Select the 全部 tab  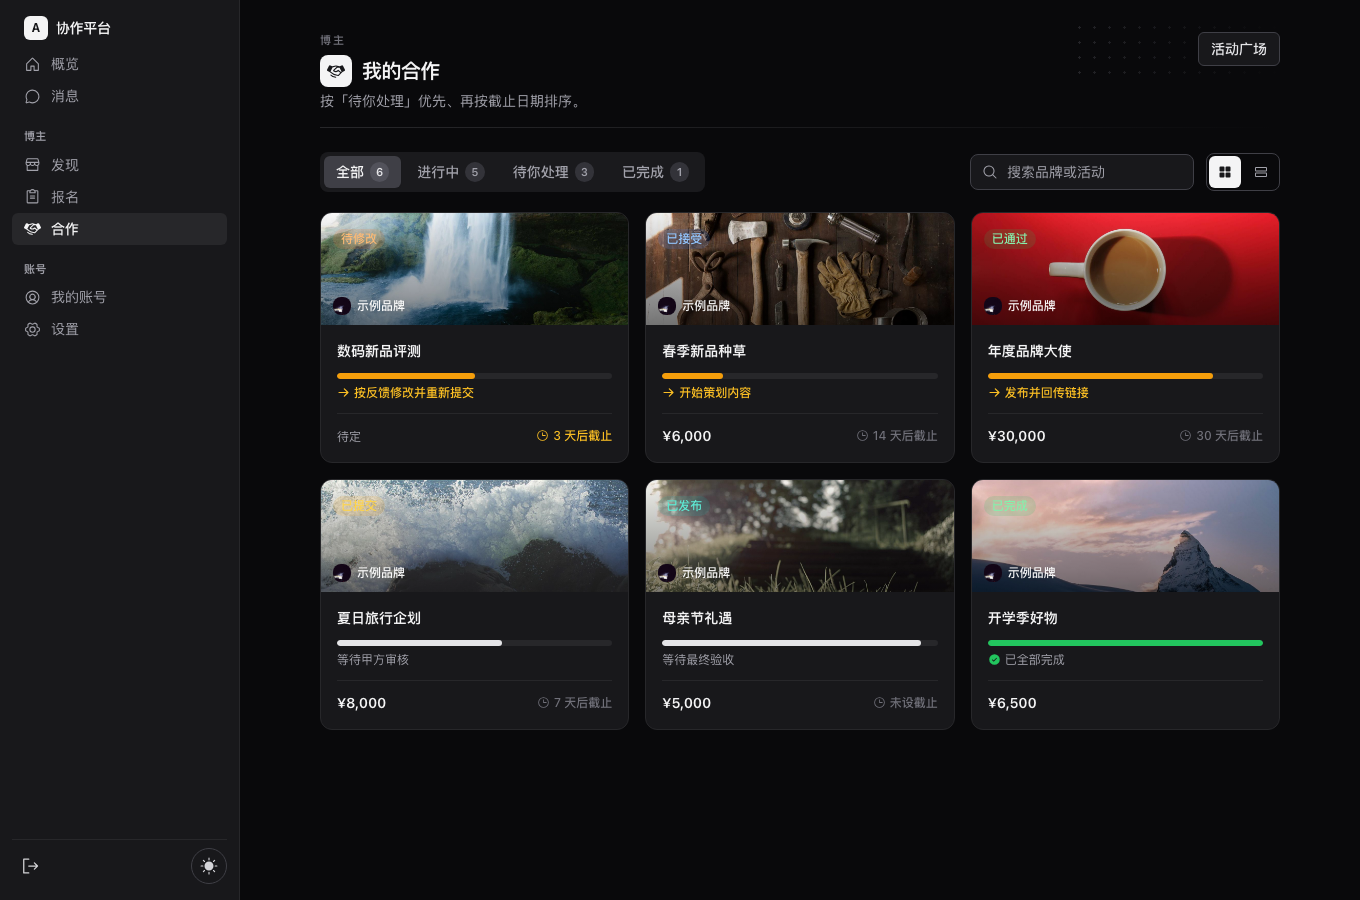(x=362, y=172)
